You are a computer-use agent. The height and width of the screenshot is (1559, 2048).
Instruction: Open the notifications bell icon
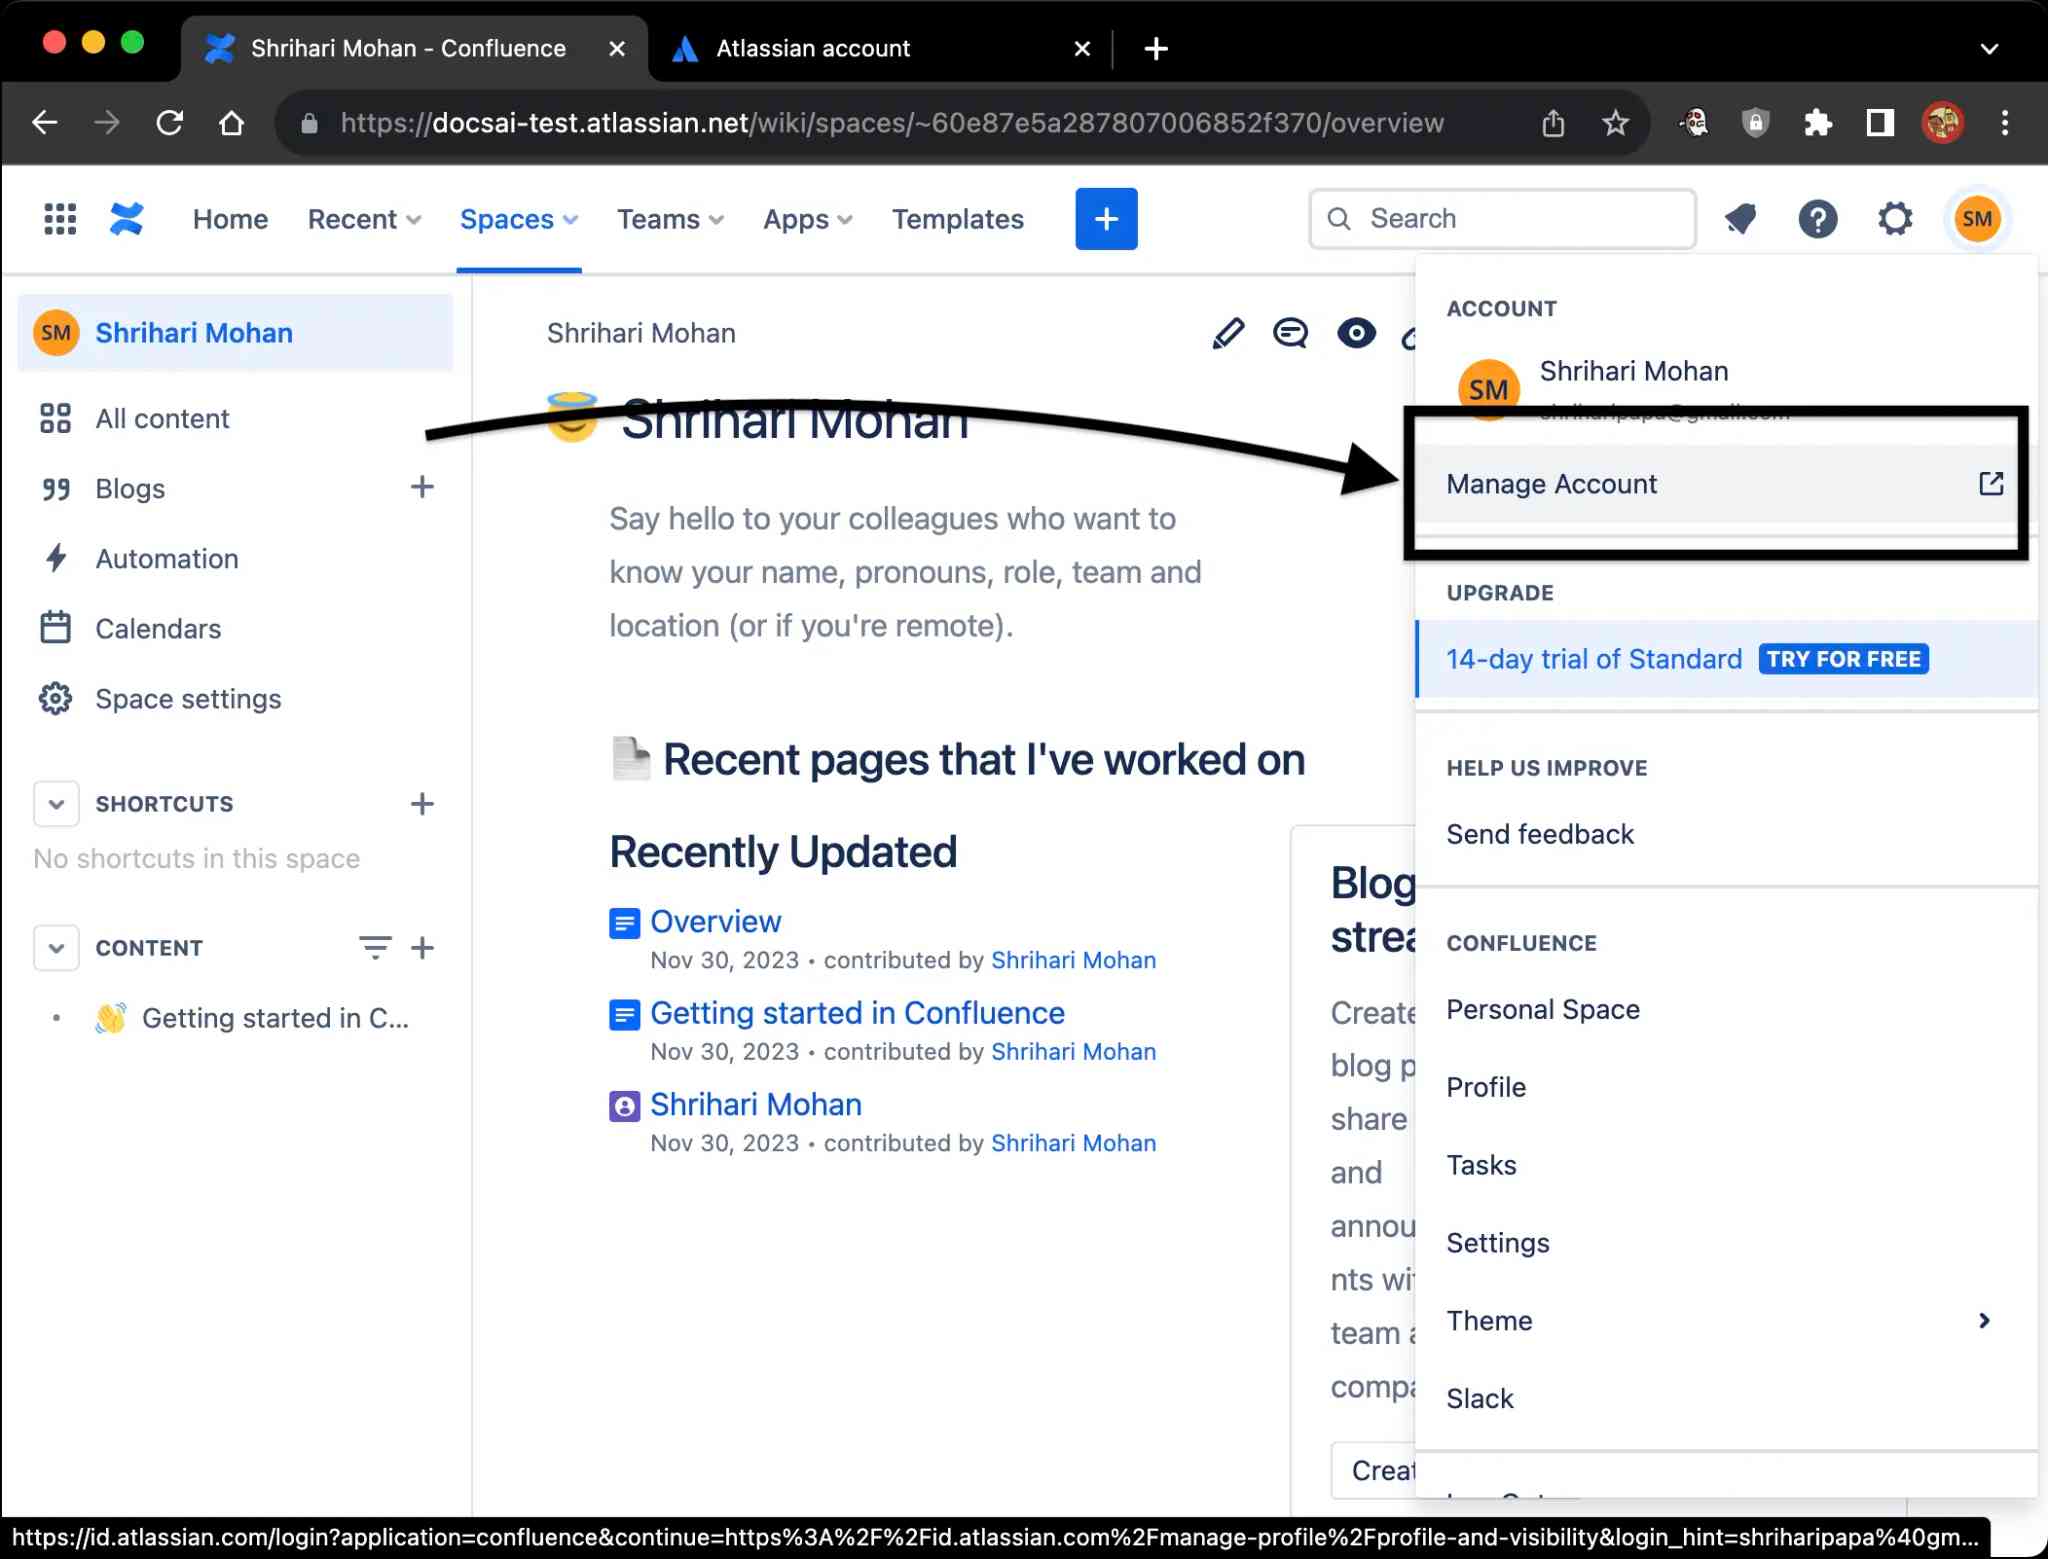(x=1741, y=219)
